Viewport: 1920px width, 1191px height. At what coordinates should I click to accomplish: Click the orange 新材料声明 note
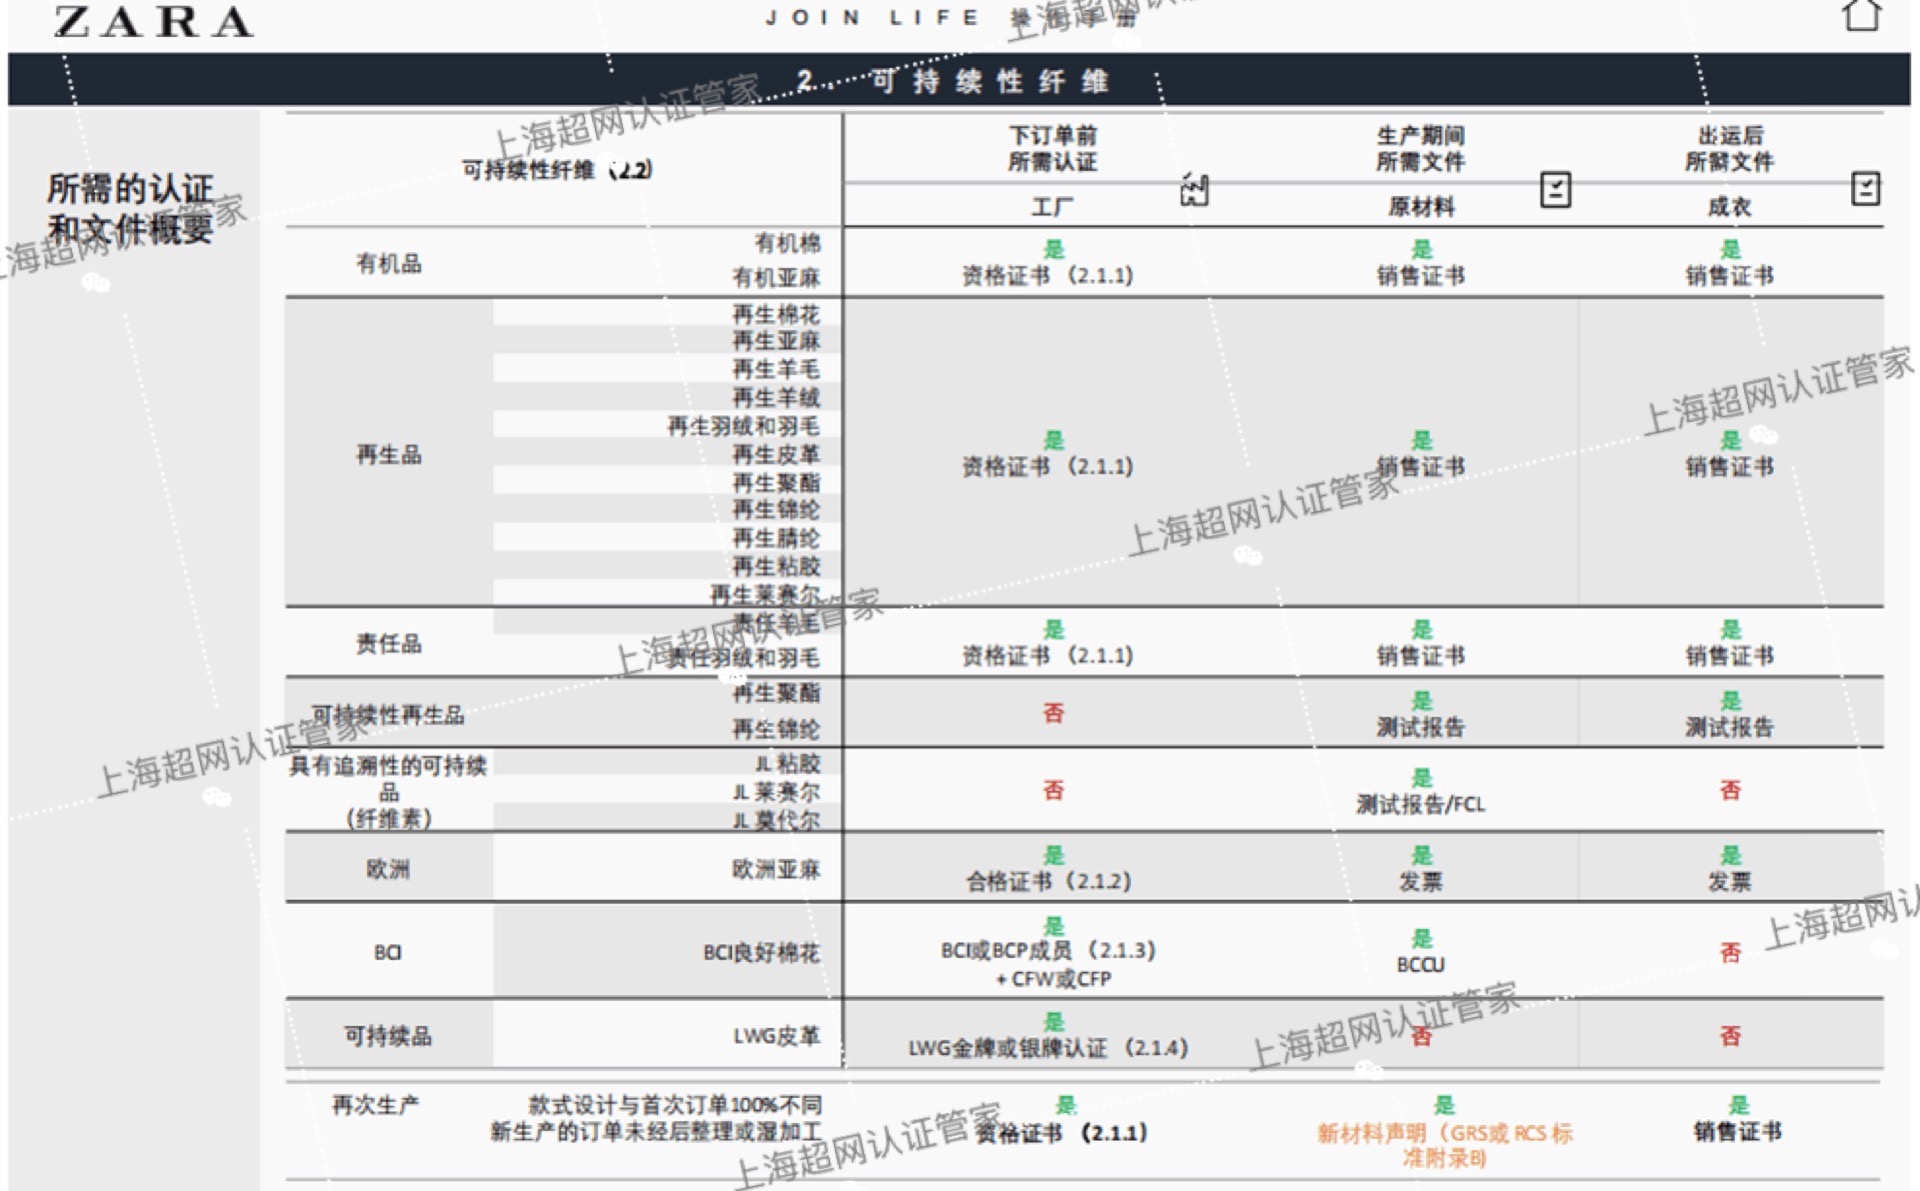click(x=1445, y=1145)
